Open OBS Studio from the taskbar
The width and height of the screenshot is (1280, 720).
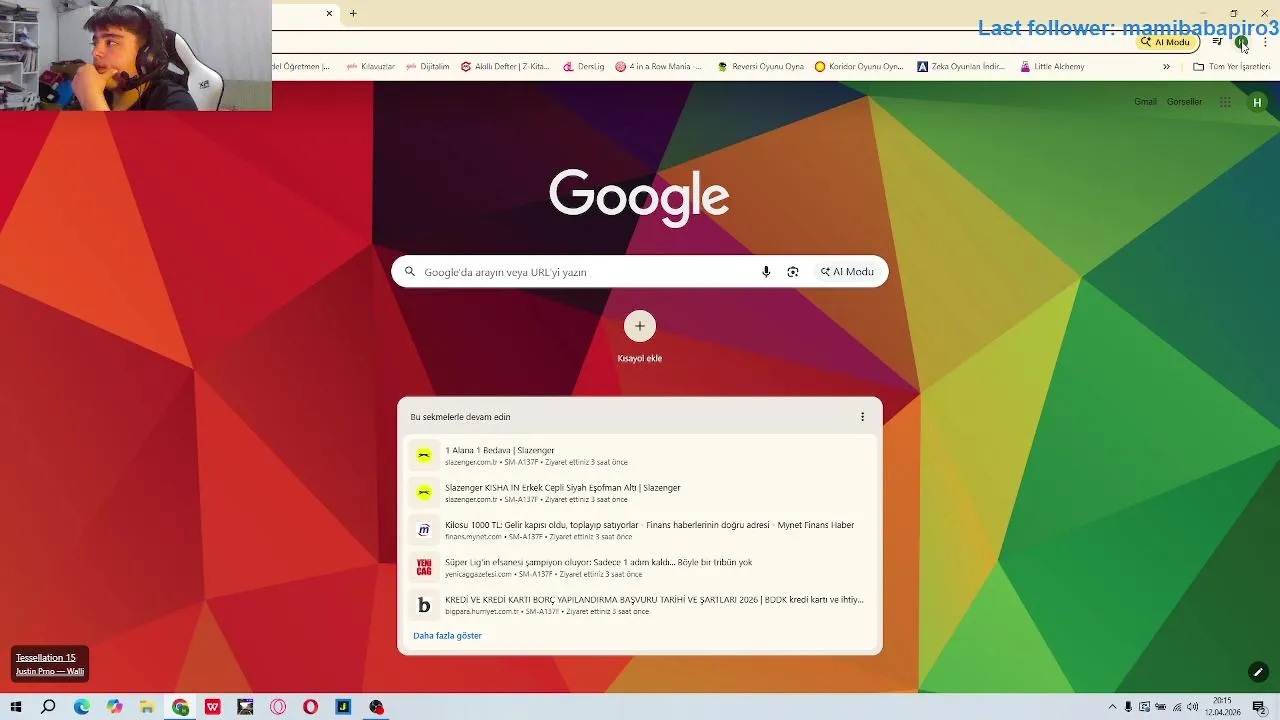tap(376, 707)
